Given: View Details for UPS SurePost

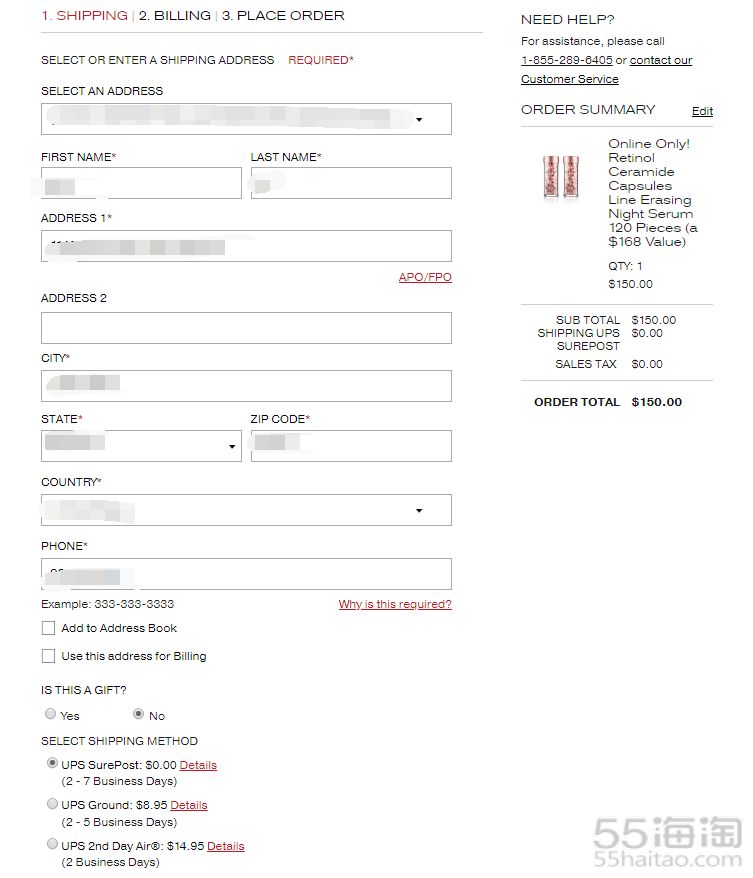Looking at the screenshot, I should (x=198, y=765).
